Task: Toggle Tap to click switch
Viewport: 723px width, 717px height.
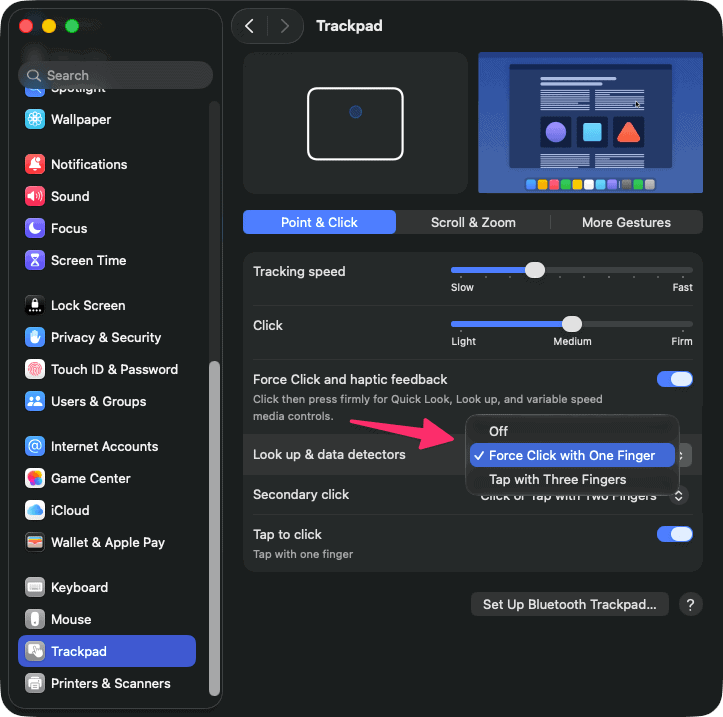Action: (x=674, y=534)
